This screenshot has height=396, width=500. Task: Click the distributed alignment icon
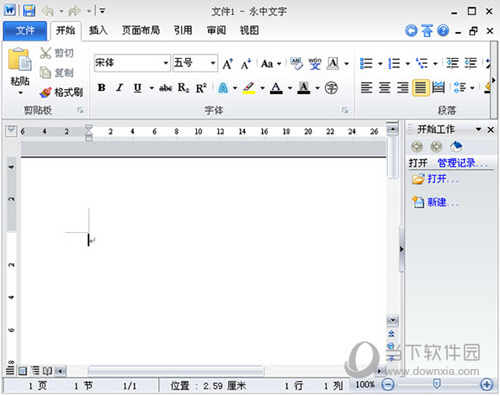click(x=438, y=88)
